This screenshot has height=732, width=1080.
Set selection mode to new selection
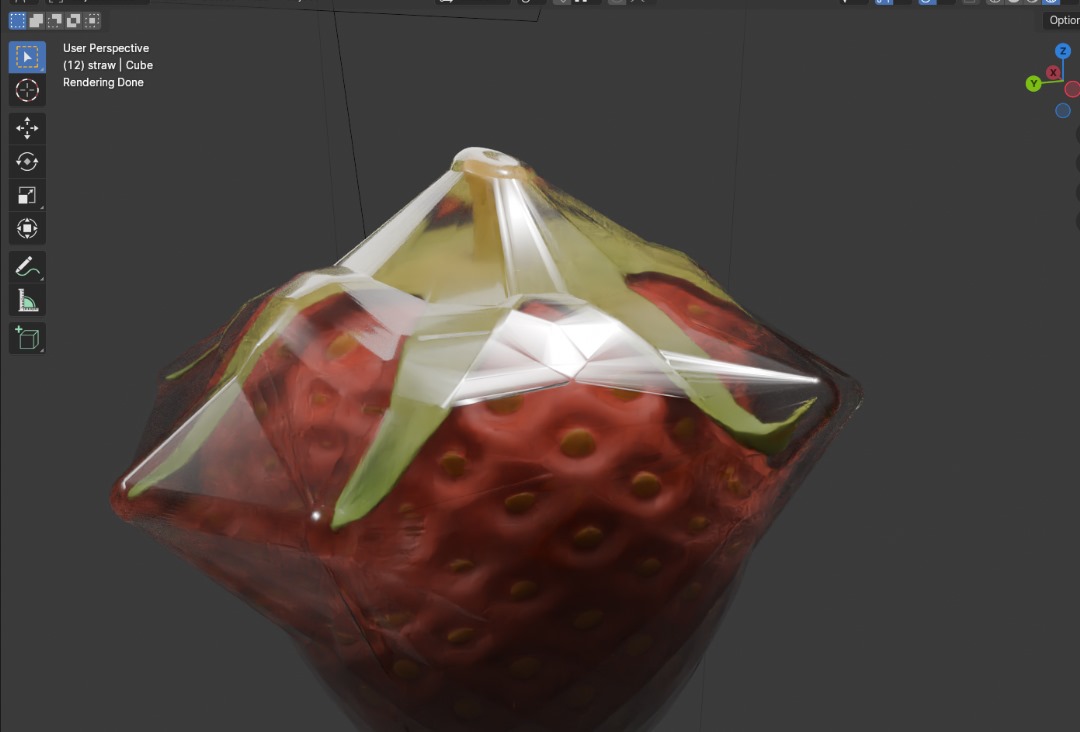[x=17, y=21]
